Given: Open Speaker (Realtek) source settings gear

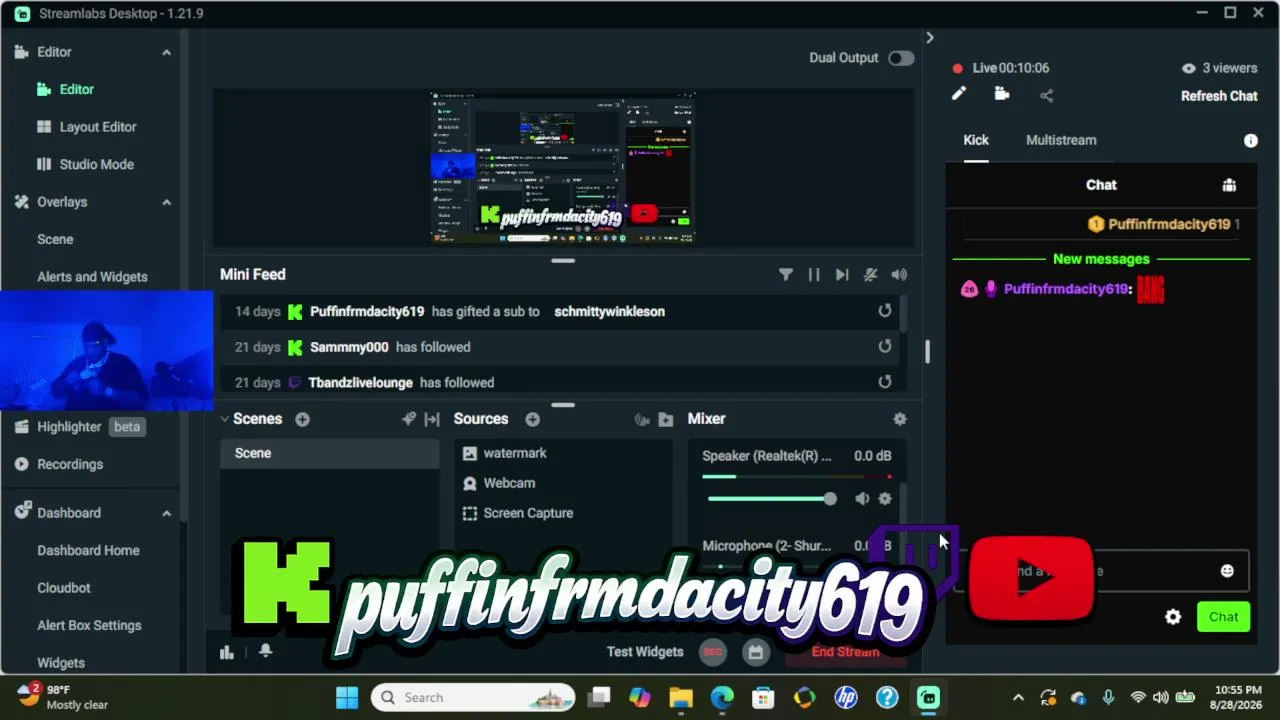Looking at the screenshot, I should tap(885, 498).
